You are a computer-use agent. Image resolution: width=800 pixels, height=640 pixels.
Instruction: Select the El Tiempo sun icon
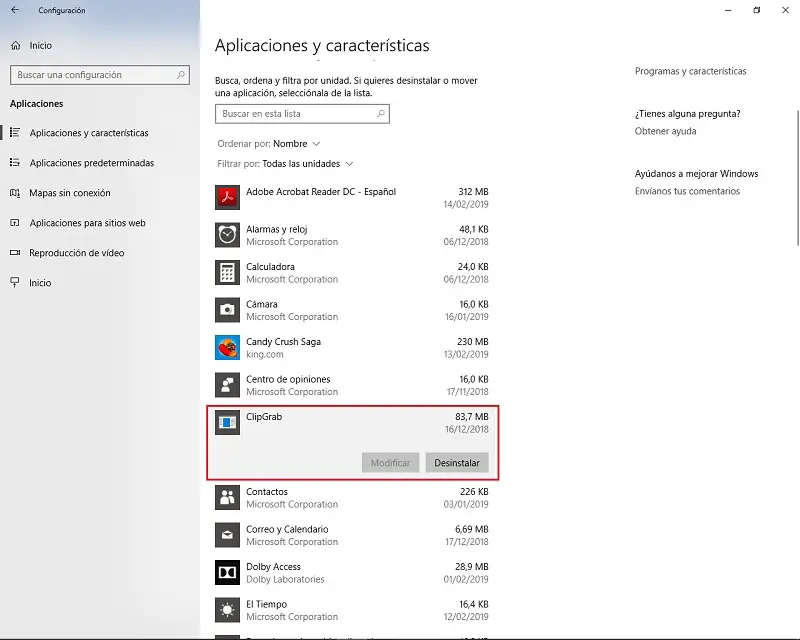[228, 610]
